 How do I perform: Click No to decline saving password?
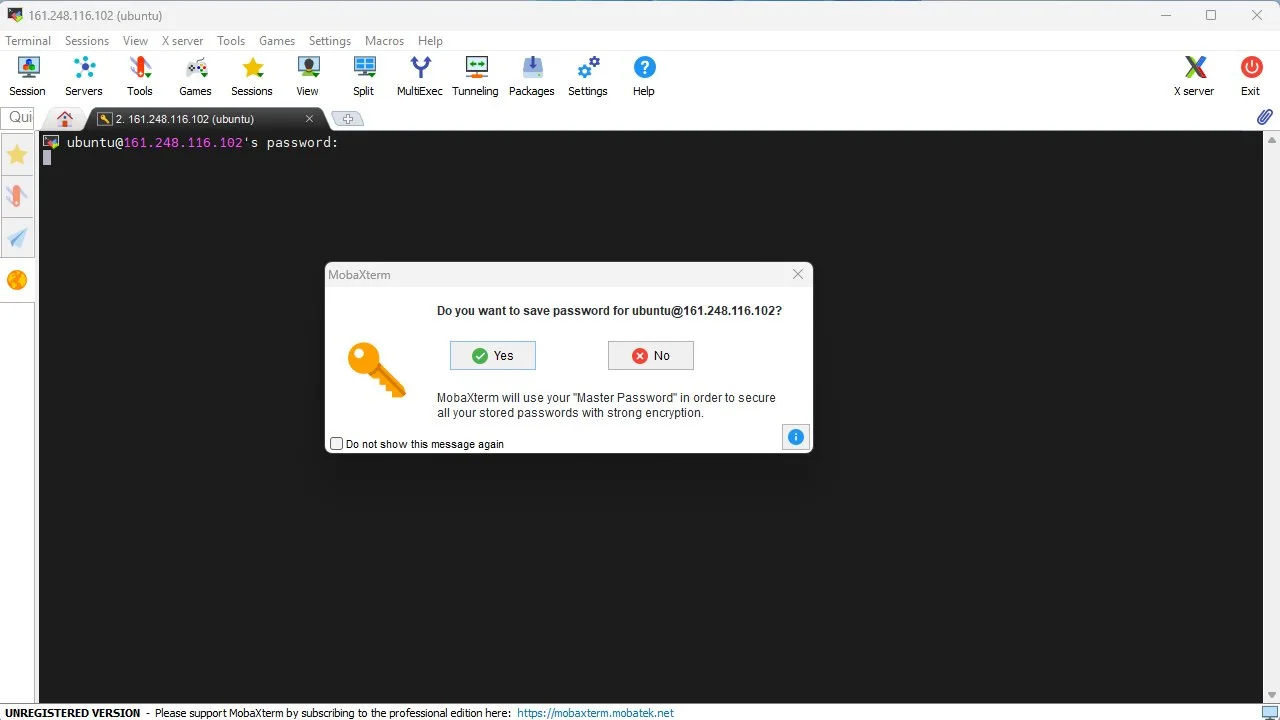click(651, 356)
